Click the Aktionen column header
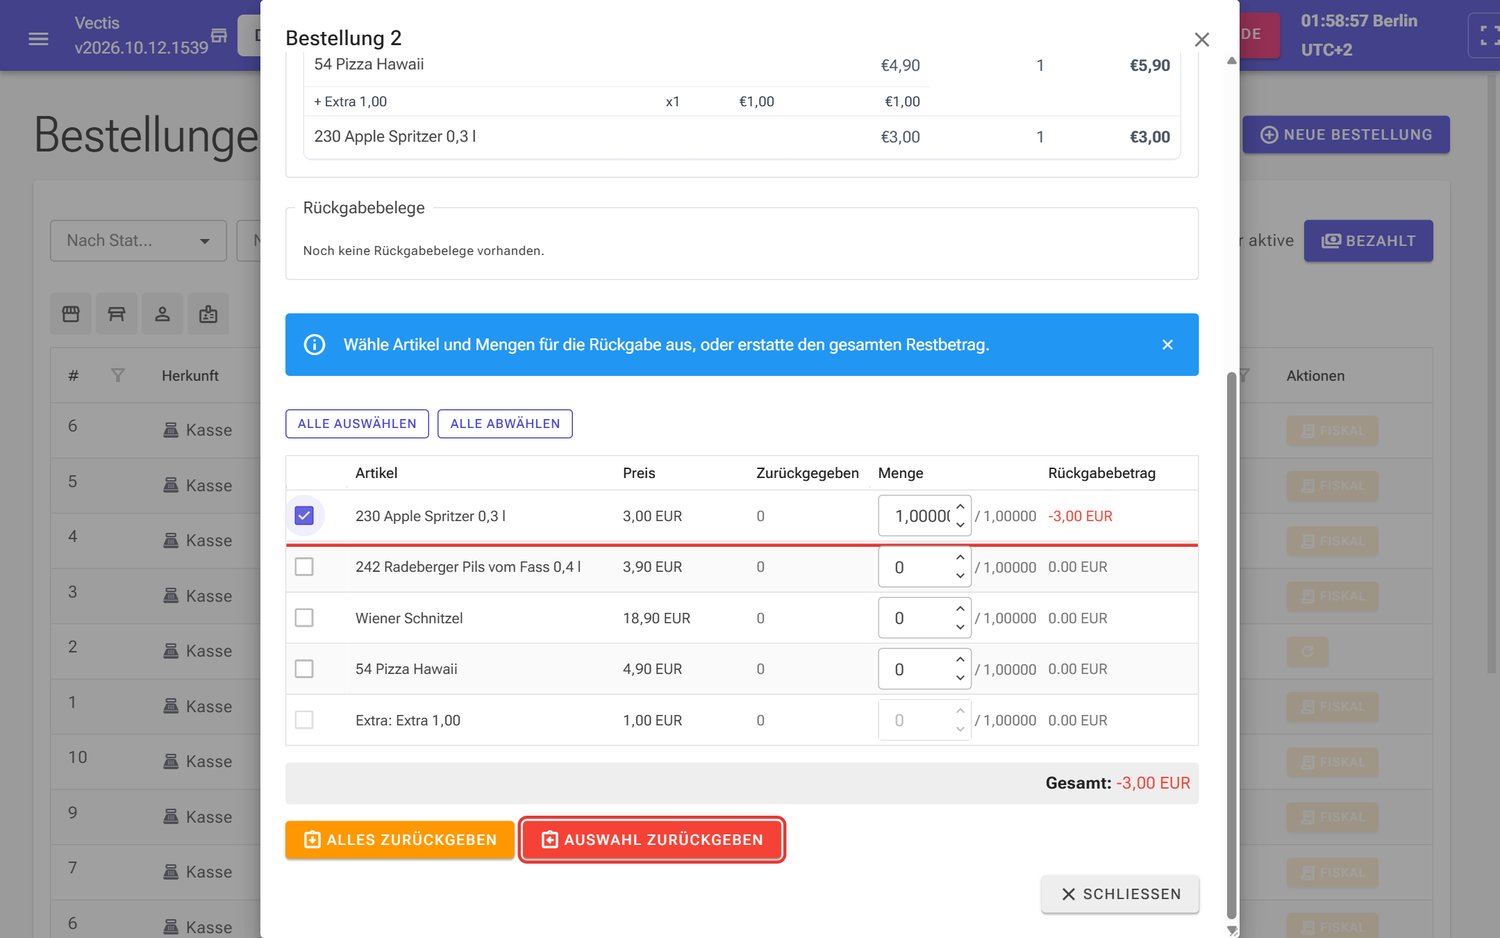Viewport: 1500px width, 938px height. (x=1315, y=376)
